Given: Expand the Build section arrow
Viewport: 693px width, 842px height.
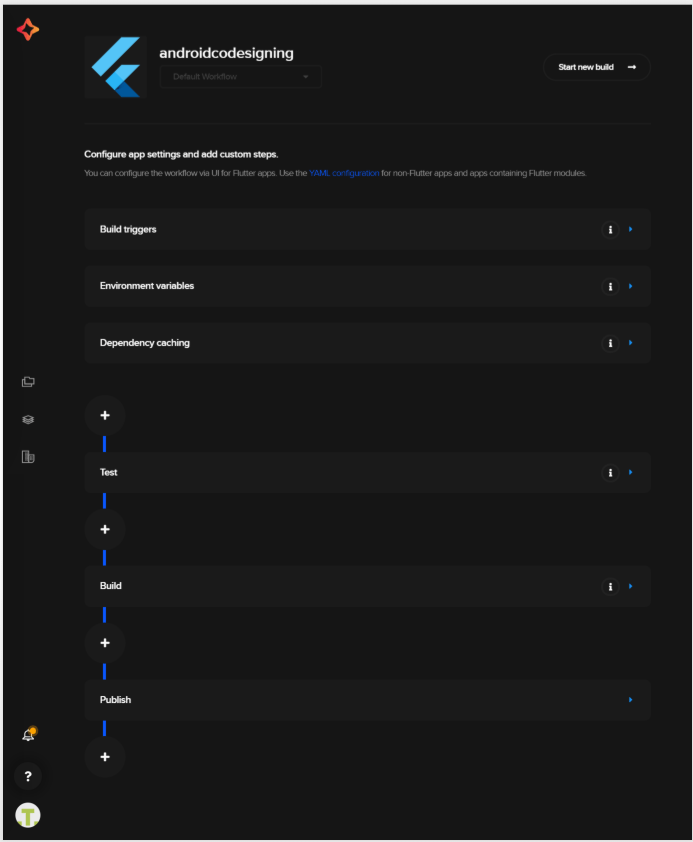Looking at the screenshot, I should point(631,586).
